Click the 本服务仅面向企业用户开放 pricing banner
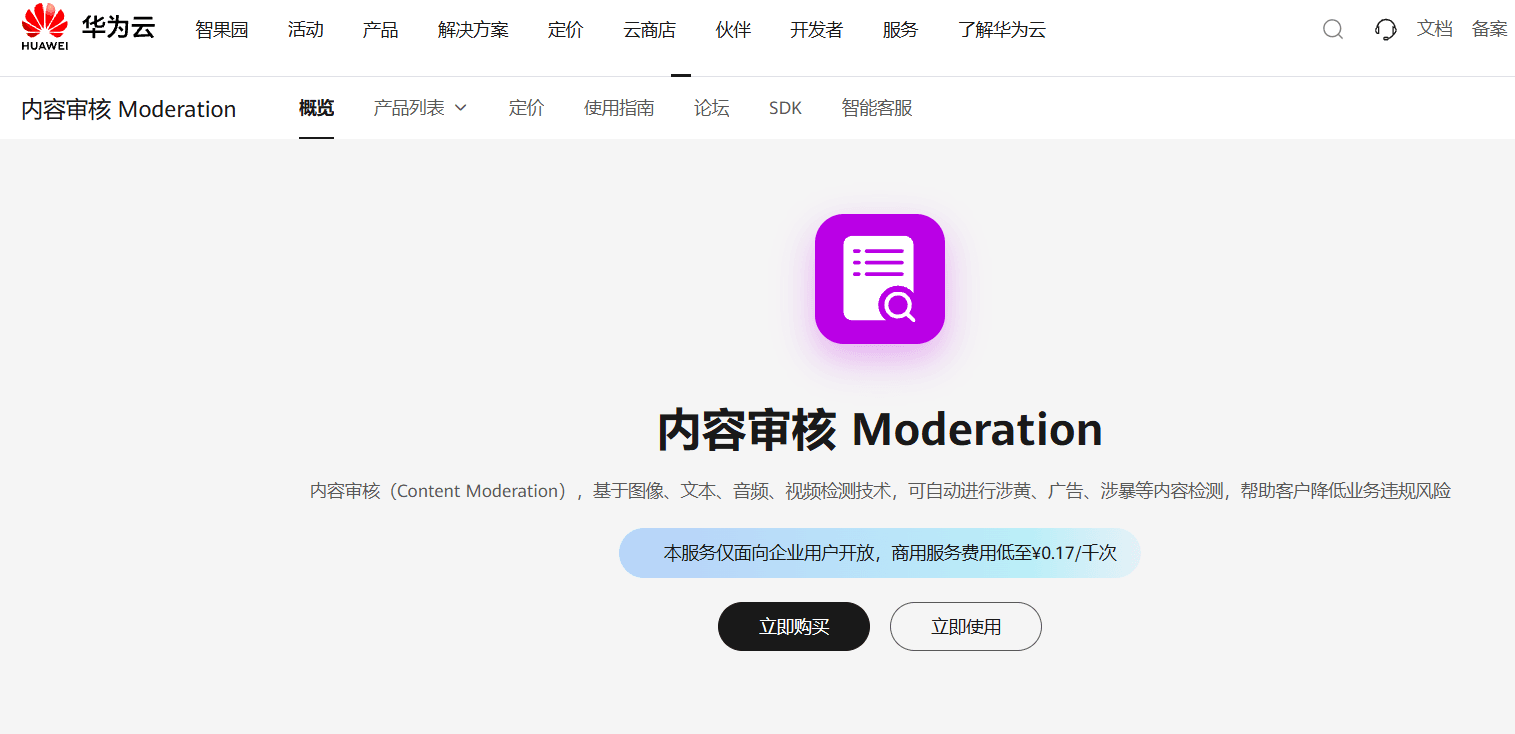This screenshot has width=1515, height=734. pyautogui.click(x=880, y=553)
